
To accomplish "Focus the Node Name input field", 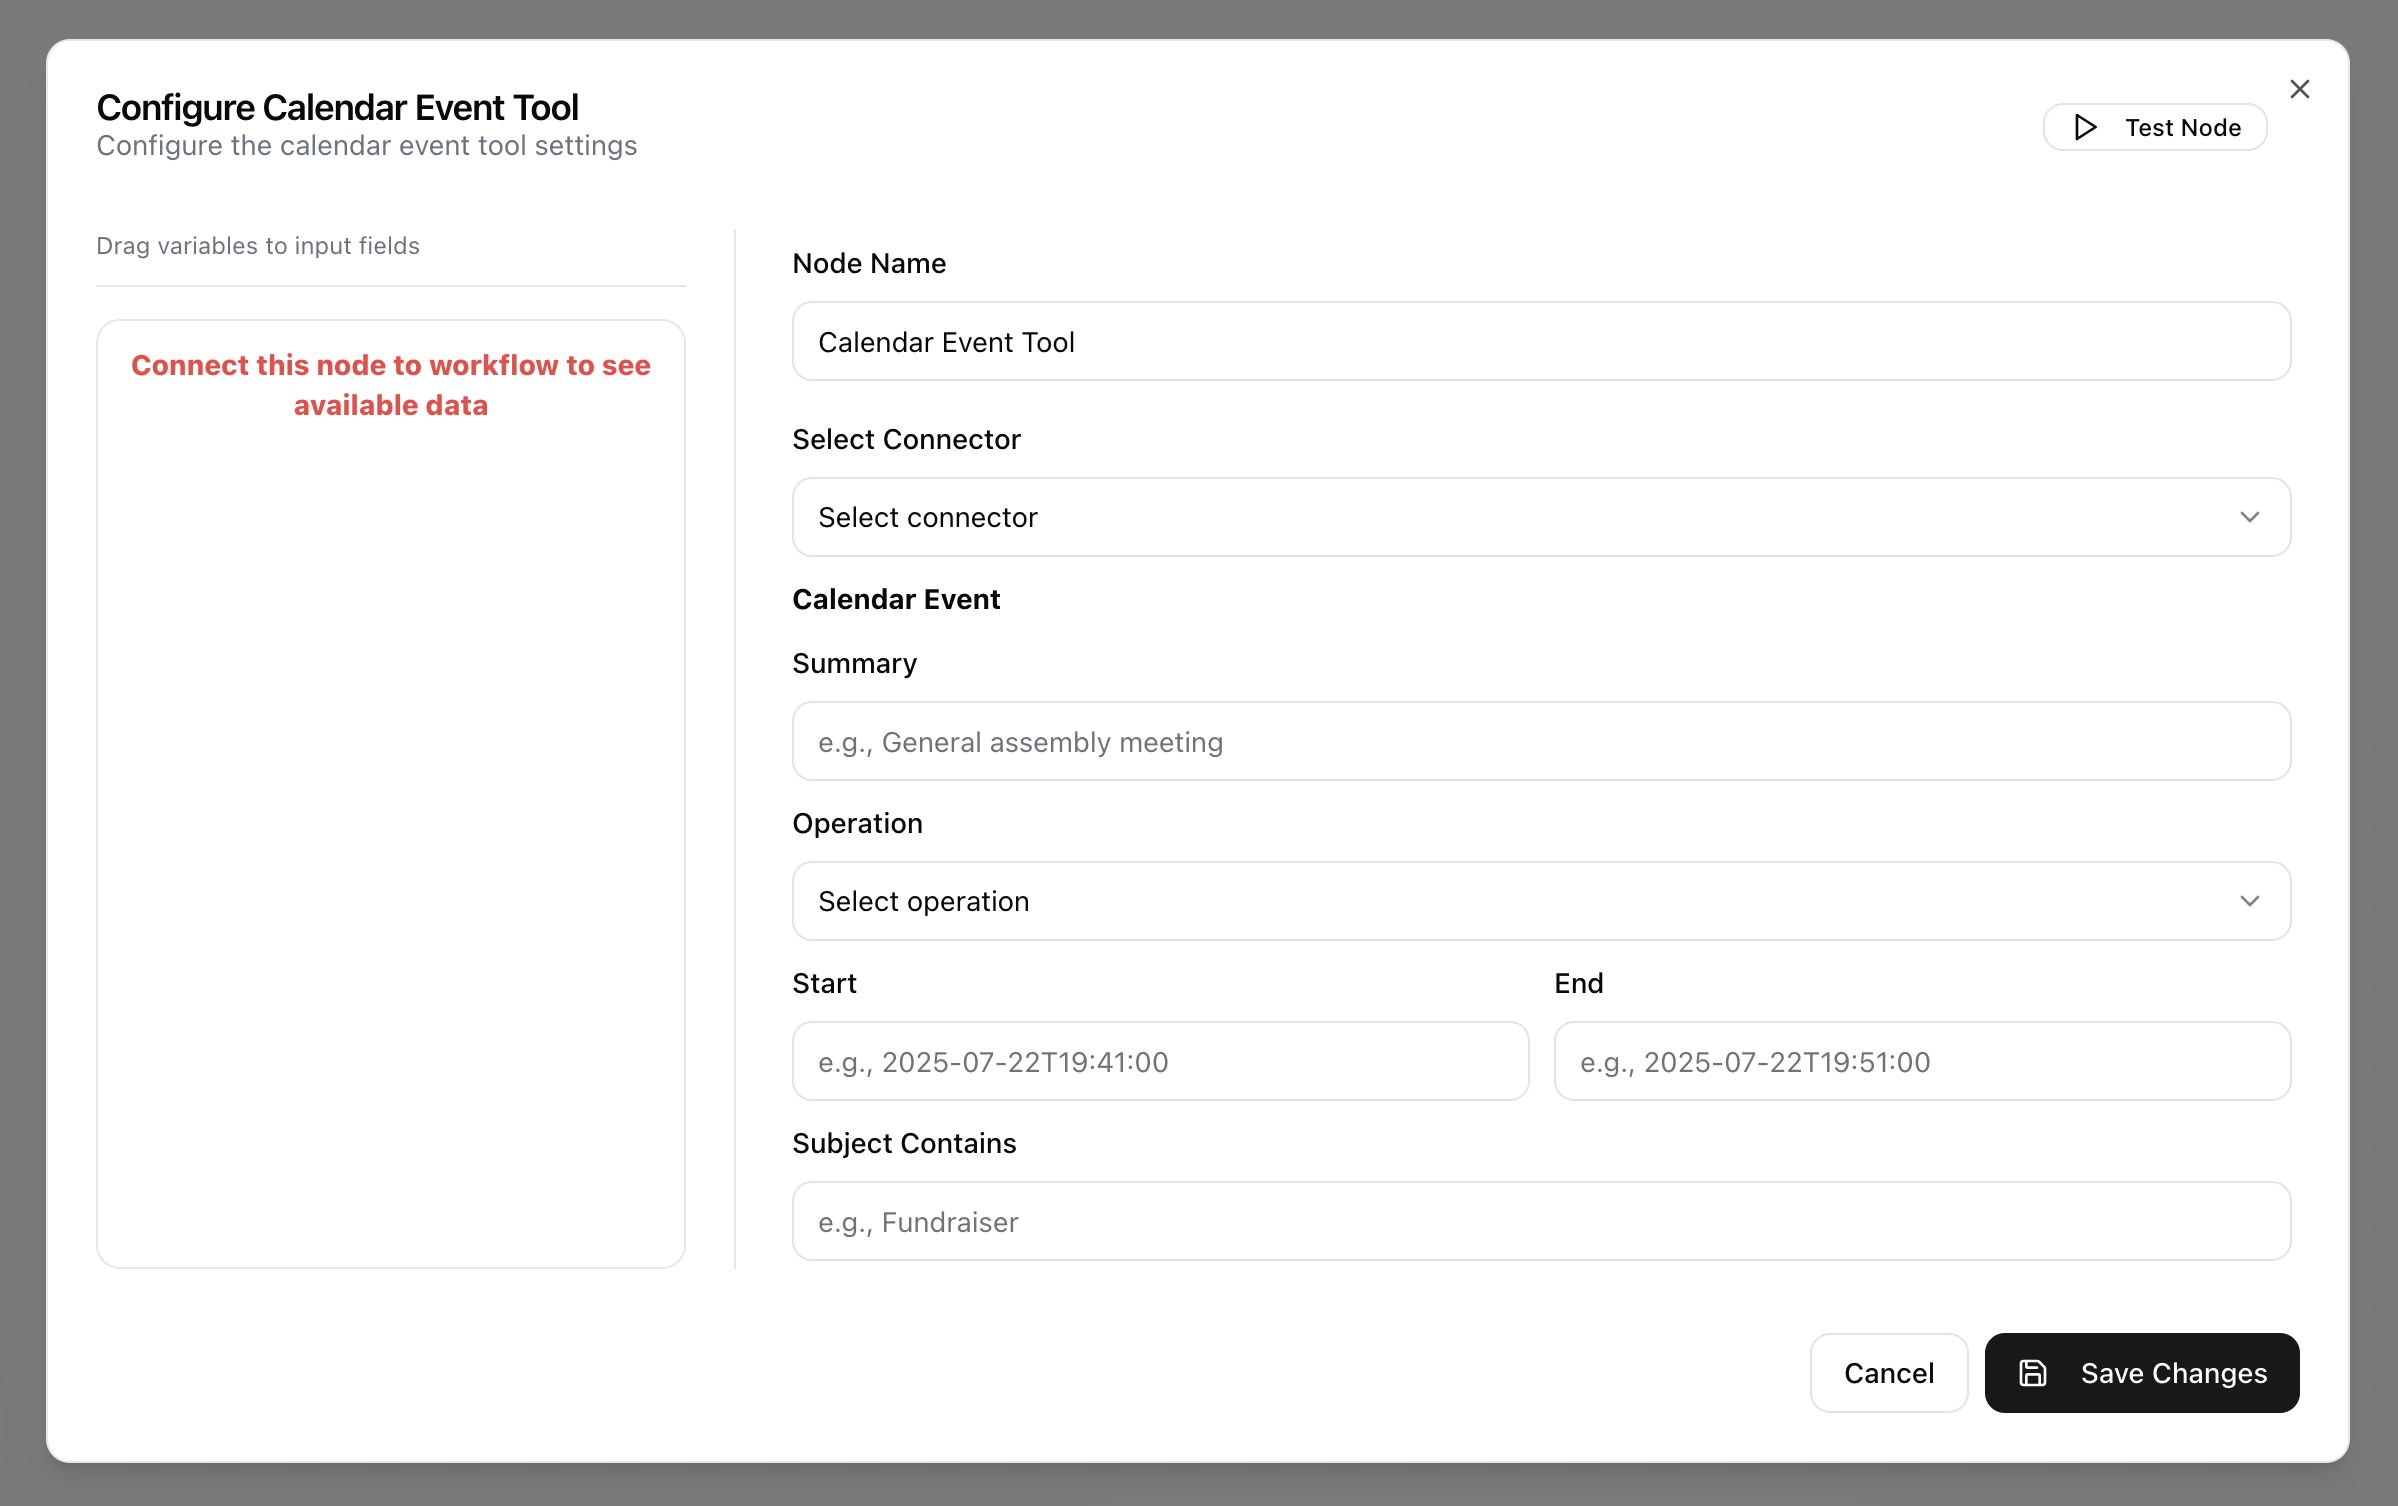I will click(1540, 342).
